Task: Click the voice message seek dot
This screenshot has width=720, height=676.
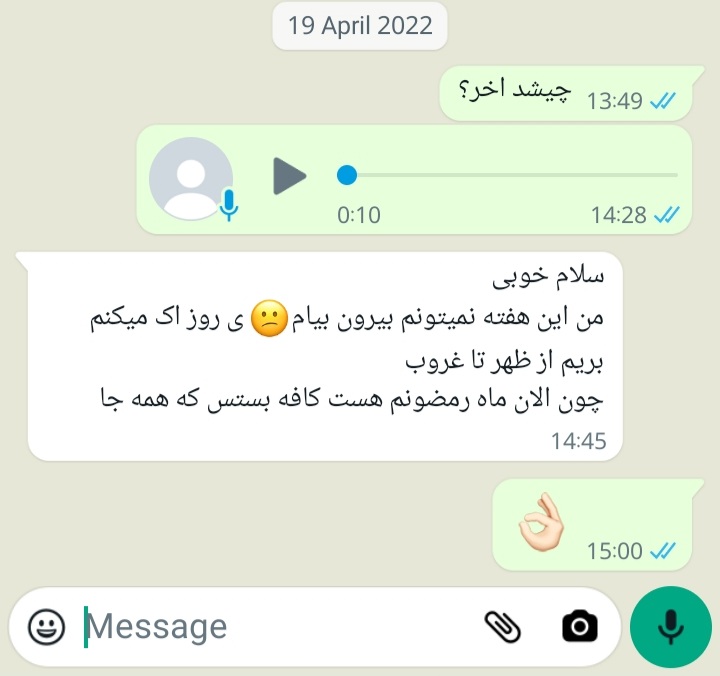Action: (x=347, y=175)
